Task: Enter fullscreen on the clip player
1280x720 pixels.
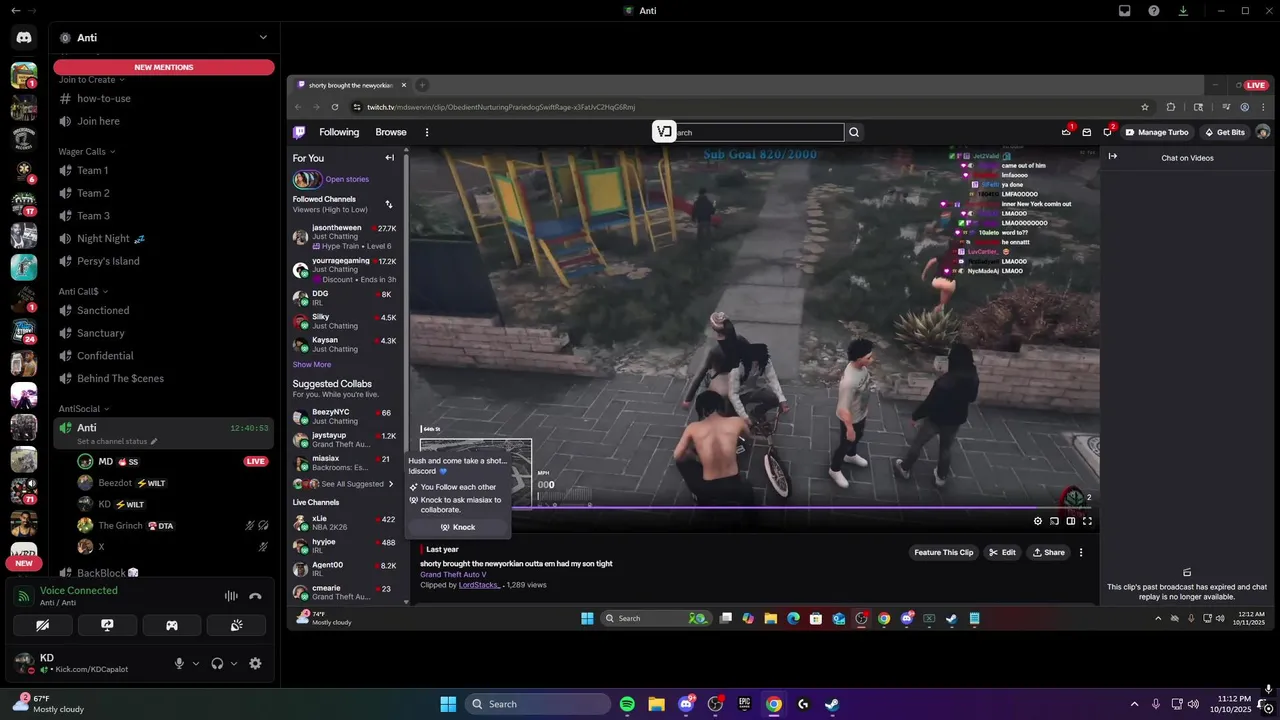Action: point(1087,521)
